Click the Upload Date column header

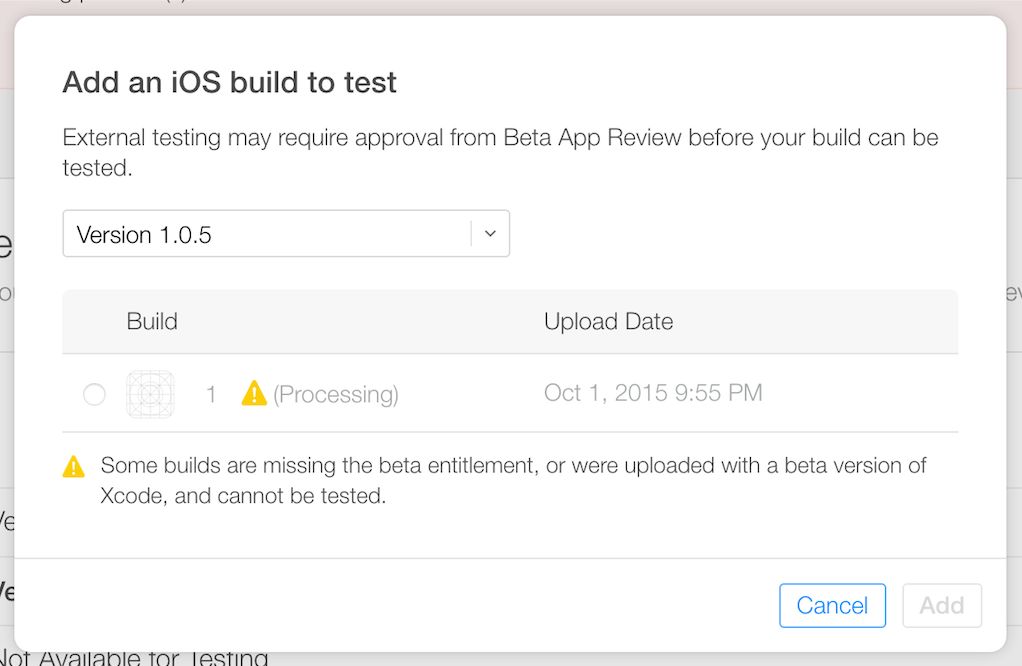coord(608,322)
